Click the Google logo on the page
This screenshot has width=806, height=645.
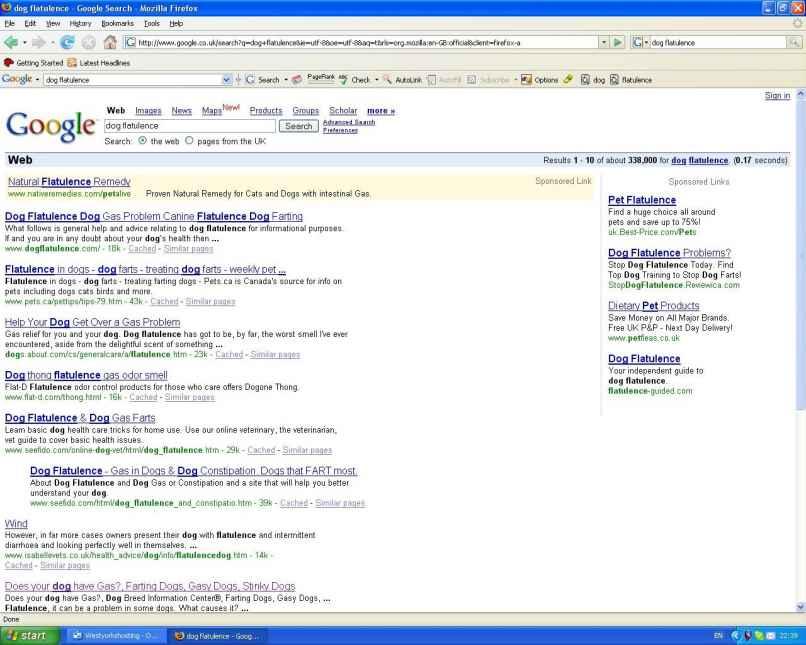pyautogui.click(x=50, y=128)
